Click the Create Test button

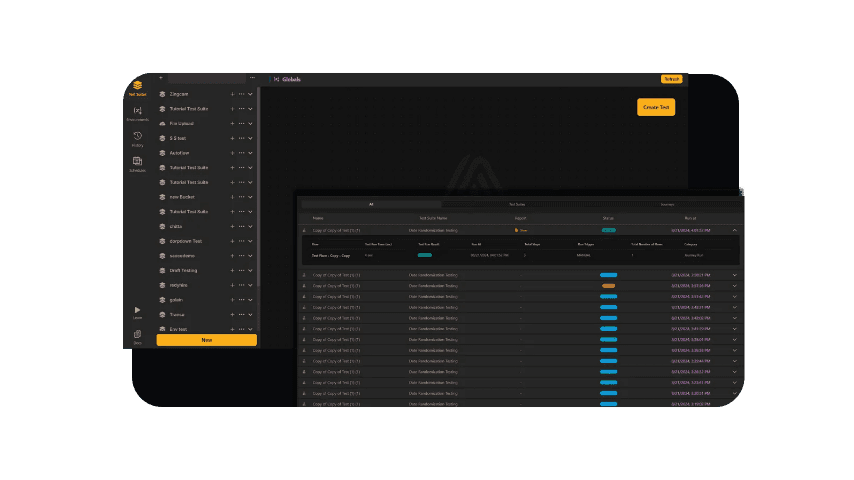coord(657,107)
